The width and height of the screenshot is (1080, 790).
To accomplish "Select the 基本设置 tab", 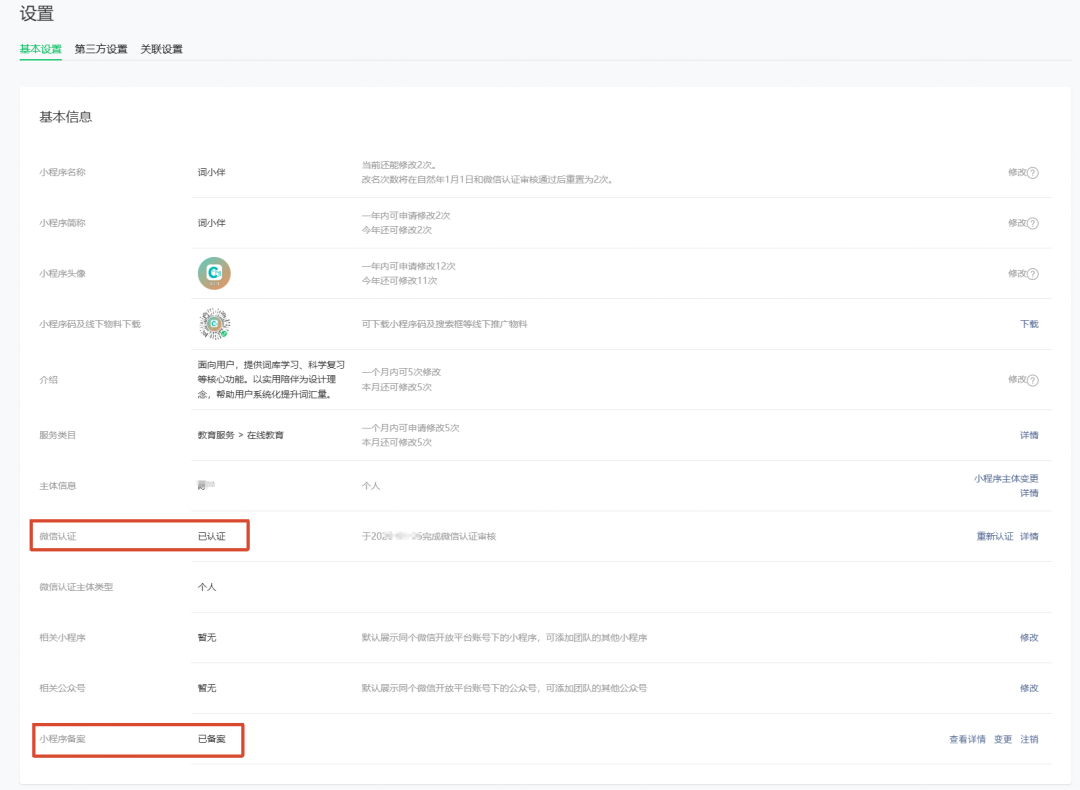I will (x=41, y=49).
